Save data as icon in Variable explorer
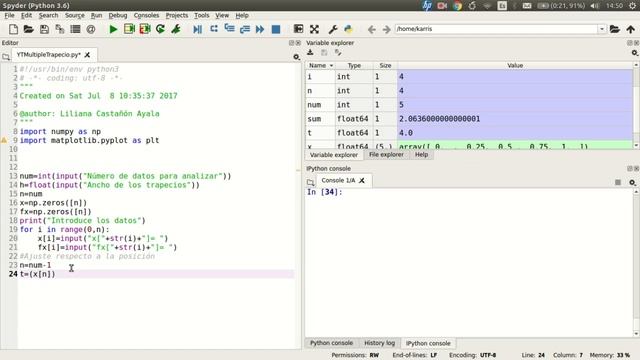Image resolution: width=640 pixels, height=360 pixels. (338, 52)
